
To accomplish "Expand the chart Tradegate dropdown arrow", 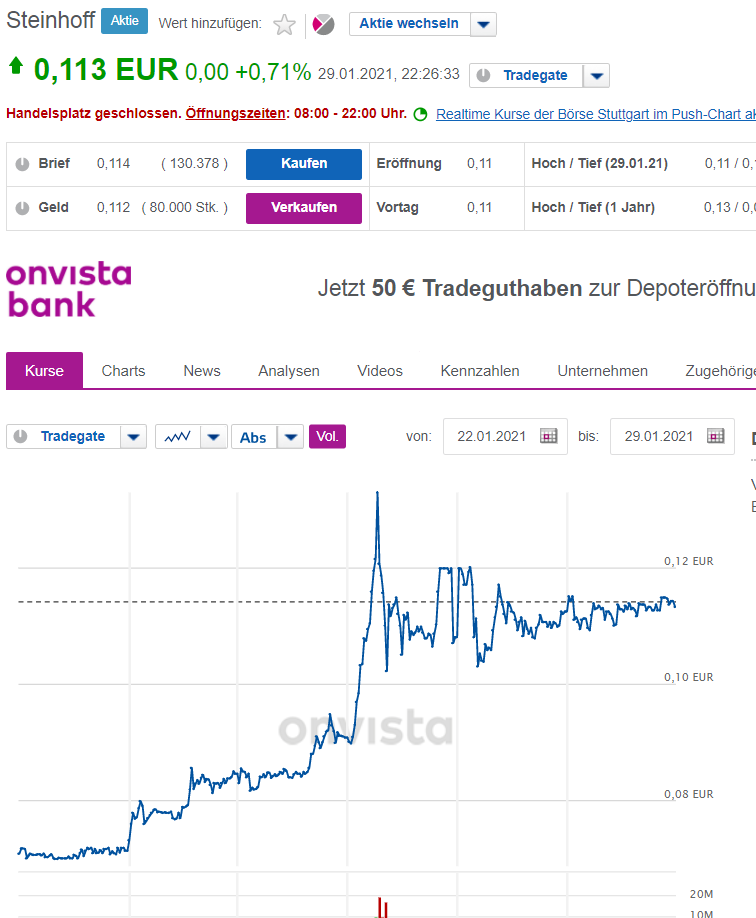I will [x=134, y=437].
